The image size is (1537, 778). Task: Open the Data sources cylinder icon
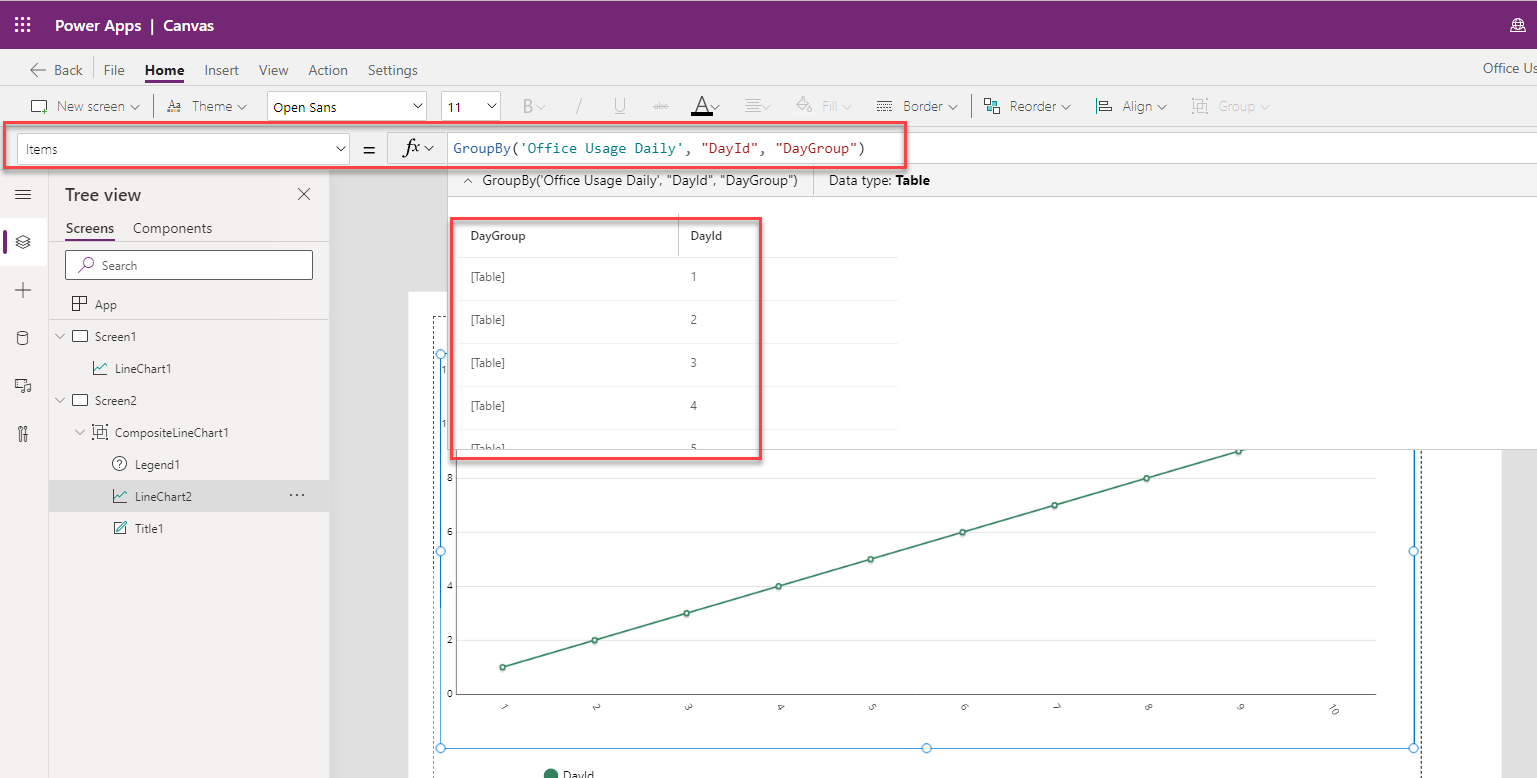23,338
